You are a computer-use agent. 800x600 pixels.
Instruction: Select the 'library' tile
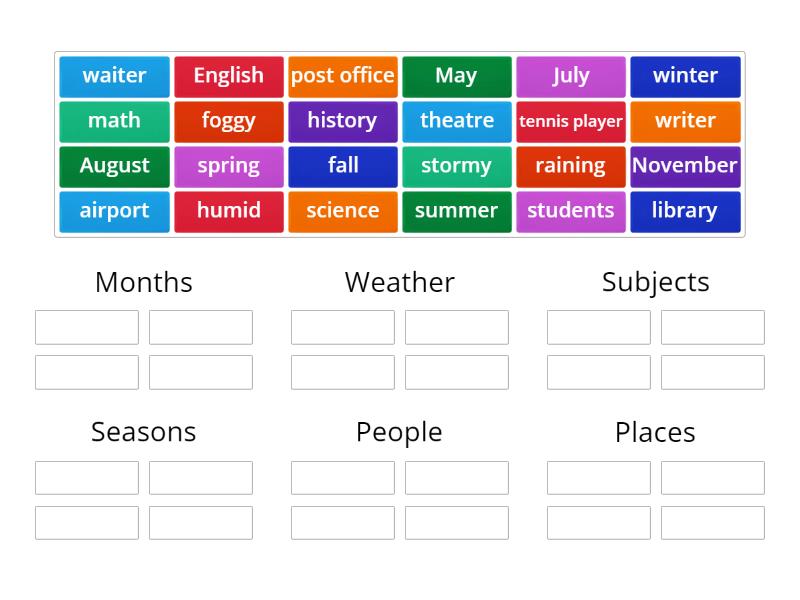tap(685, 211)
